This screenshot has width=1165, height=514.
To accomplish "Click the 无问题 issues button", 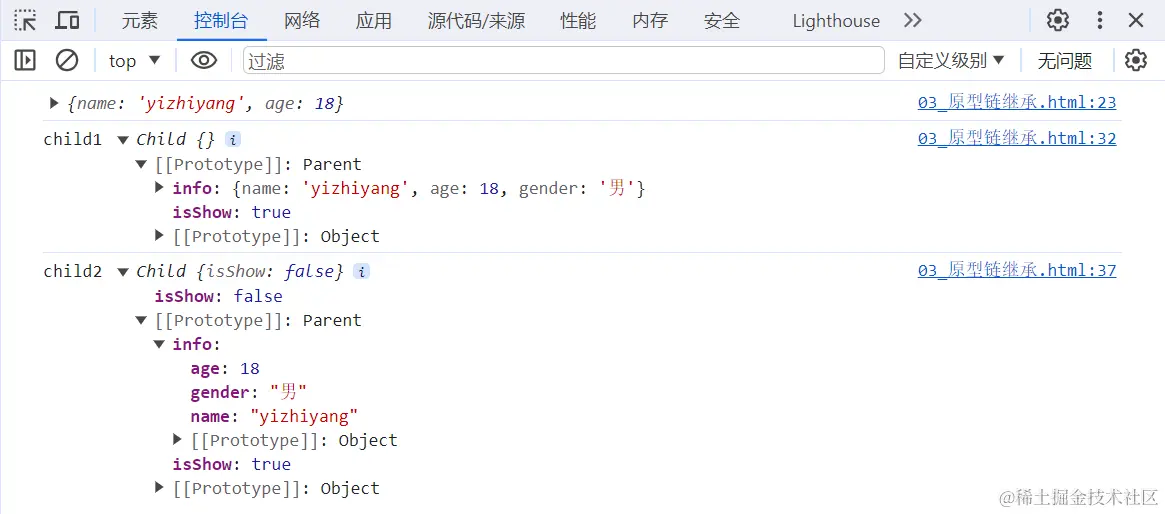I will point(1065,61).
